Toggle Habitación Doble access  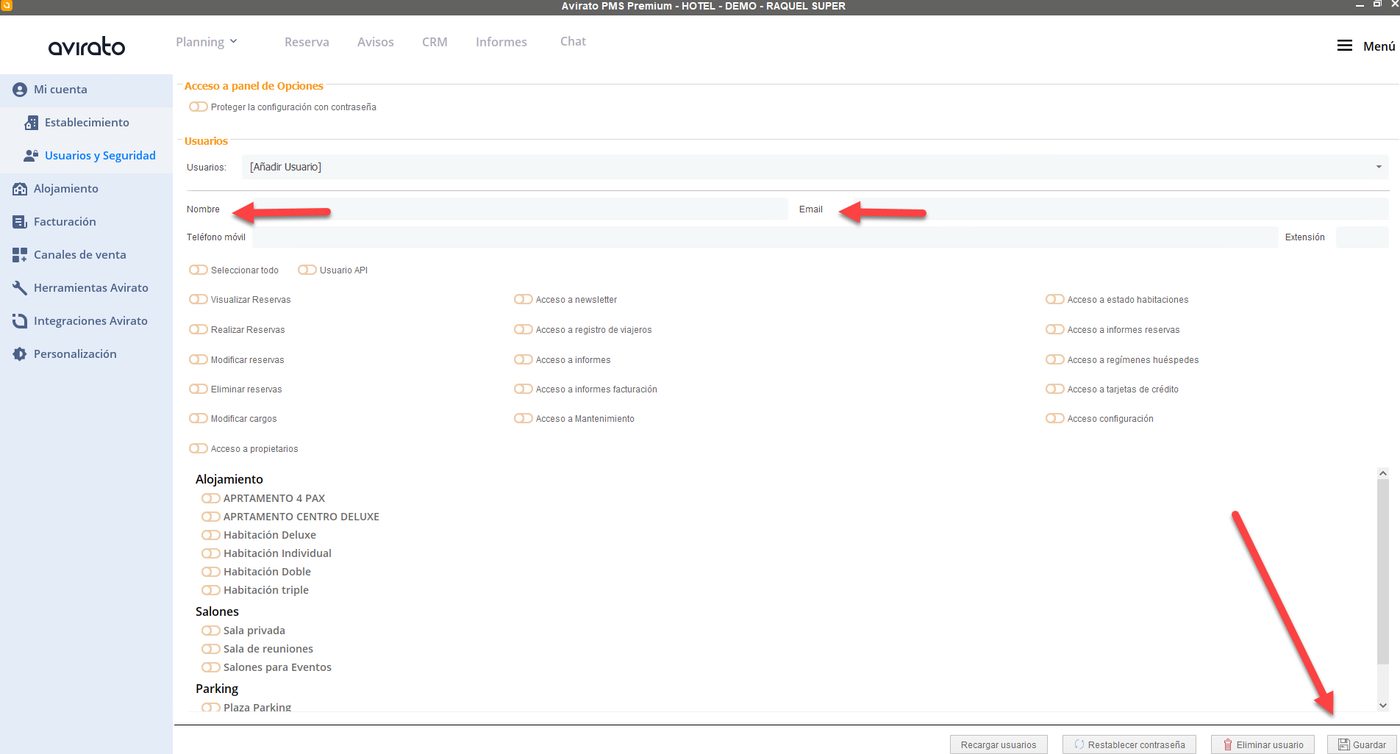click(210, 572)
